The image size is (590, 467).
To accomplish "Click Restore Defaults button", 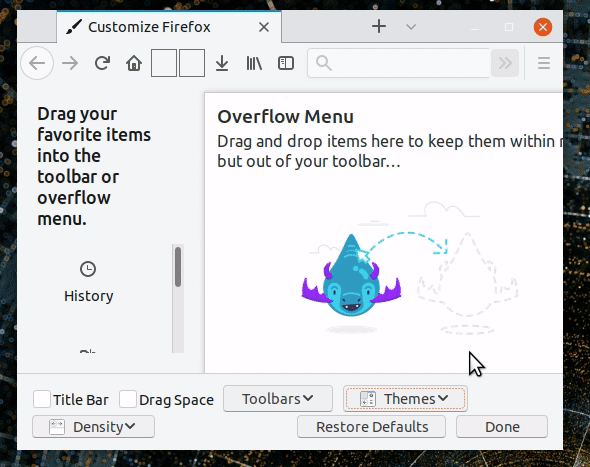I will (x=371, y=427).
